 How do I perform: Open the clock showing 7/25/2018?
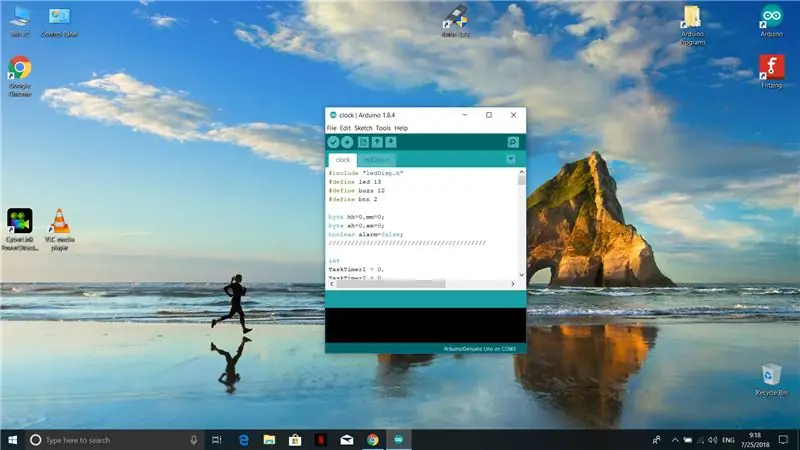click(x=755, y=440)
